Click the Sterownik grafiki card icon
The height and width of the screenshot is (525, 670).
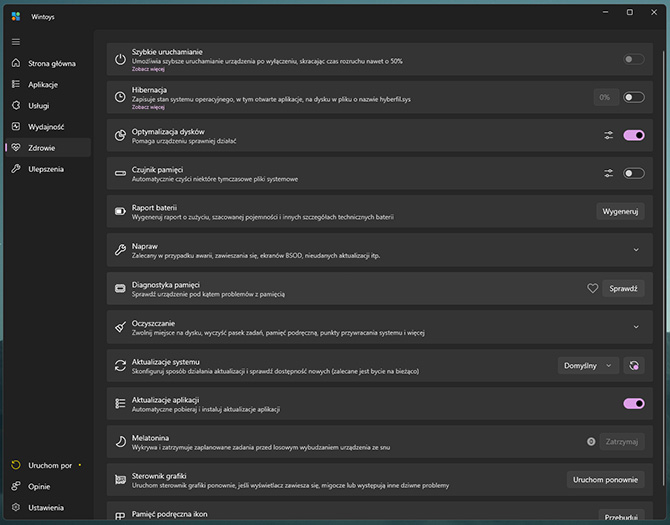[x=120, y=480]
